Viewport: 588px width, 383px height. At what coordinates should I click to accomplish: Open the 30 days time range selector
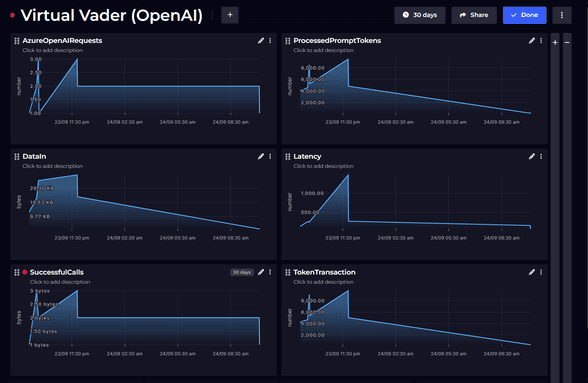click(x=420, y=15)
